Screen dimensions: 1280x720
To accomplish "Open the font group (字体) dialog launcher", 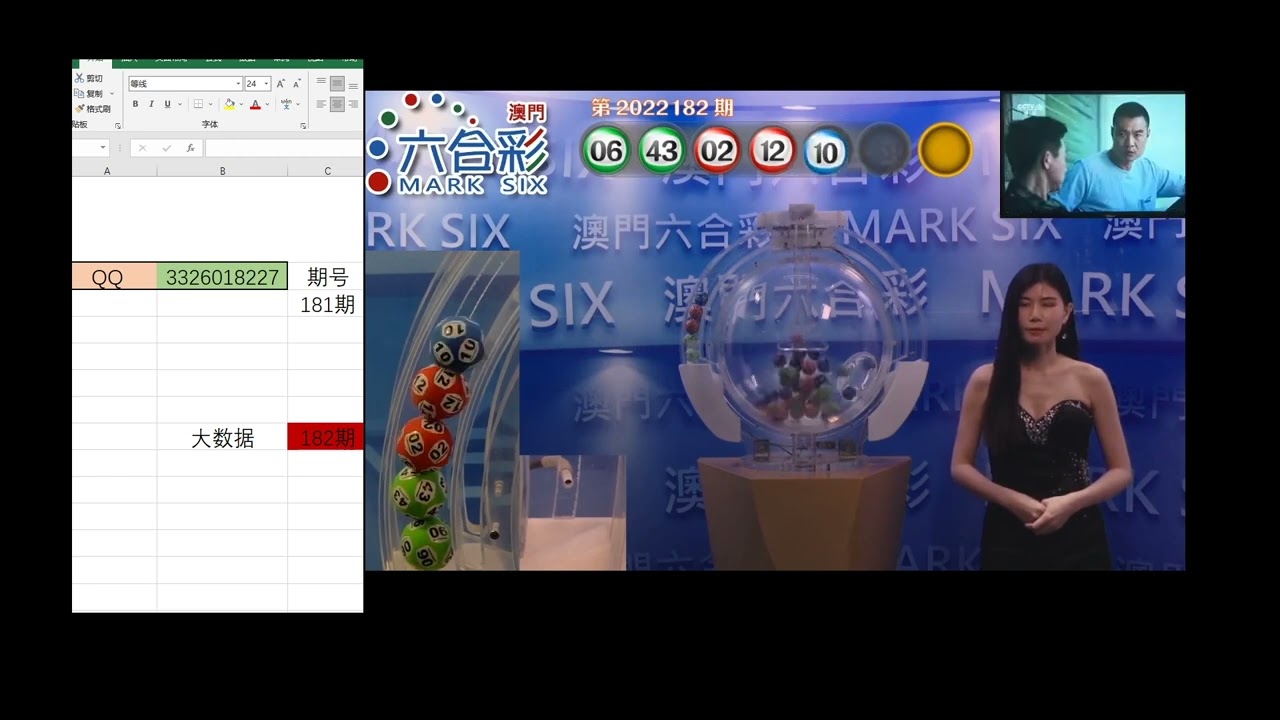I will click(303, 126).
